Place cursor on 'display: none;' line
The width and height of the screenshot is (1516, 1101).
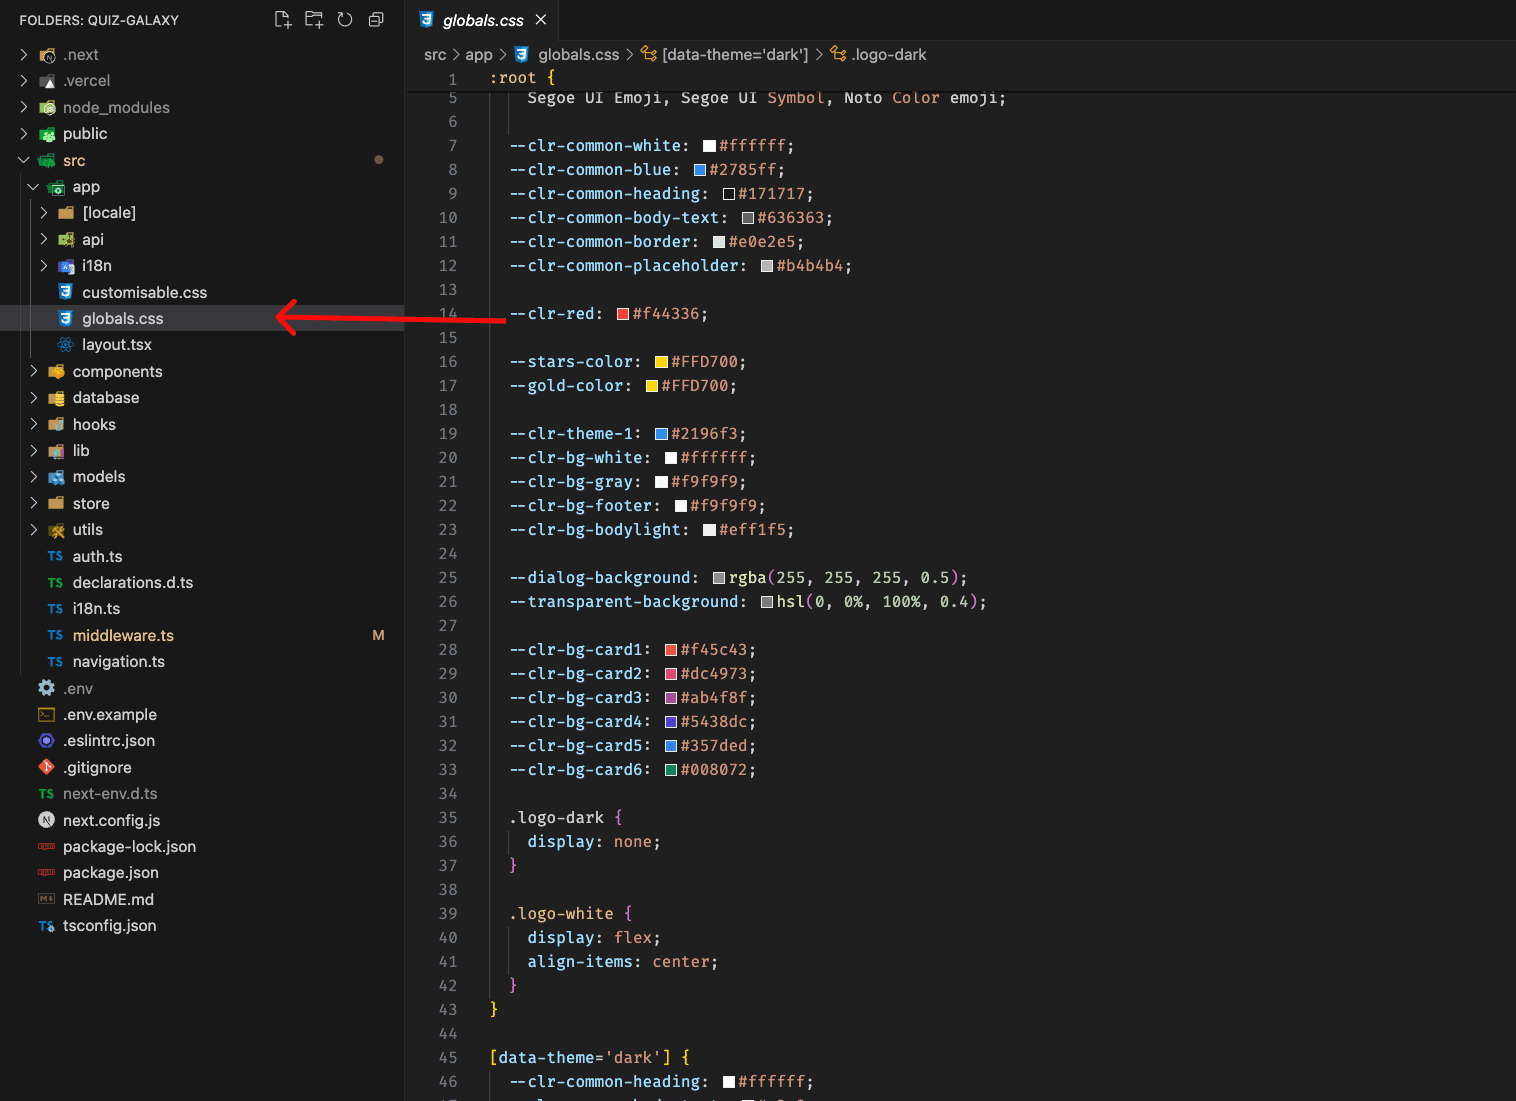594,842
